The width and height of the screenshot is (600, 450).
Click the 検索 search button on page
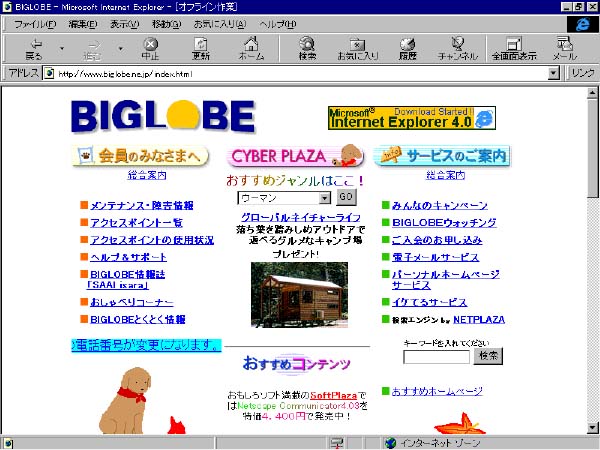click(x=488, y=356)
